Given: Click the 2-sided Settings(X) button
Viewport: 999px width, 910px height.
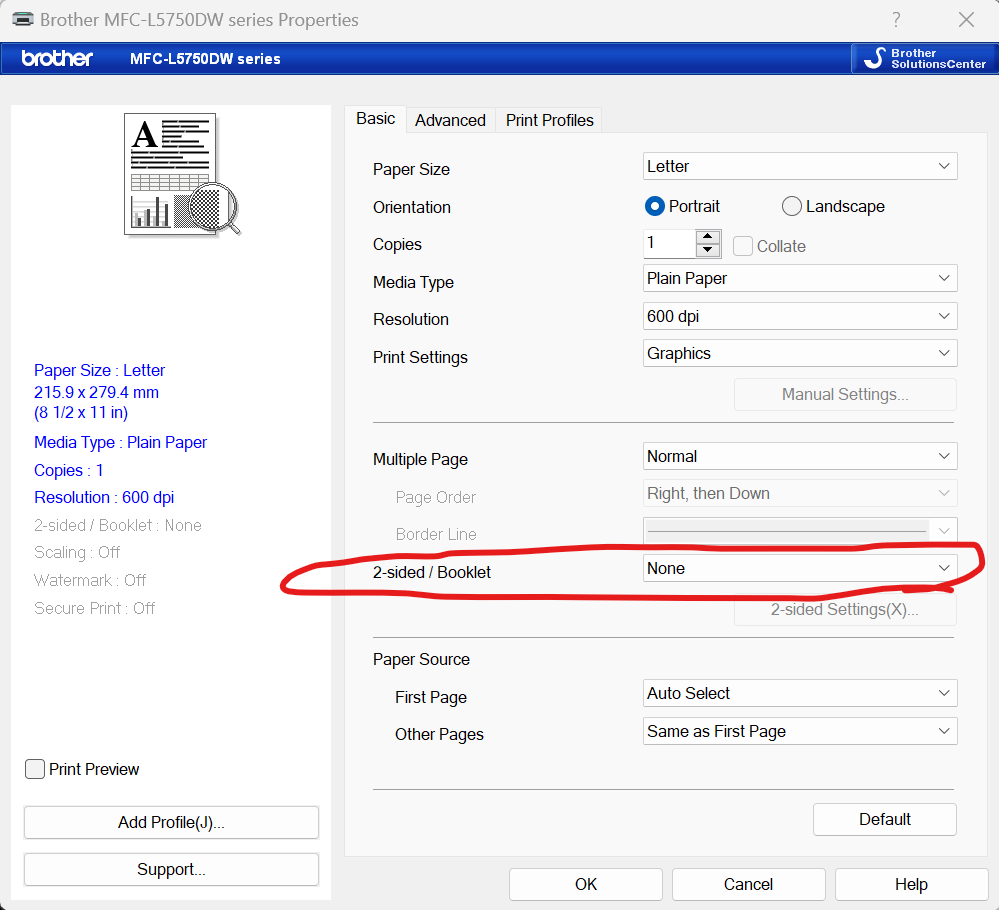Looking at the screenshot, I should (845, 610).
